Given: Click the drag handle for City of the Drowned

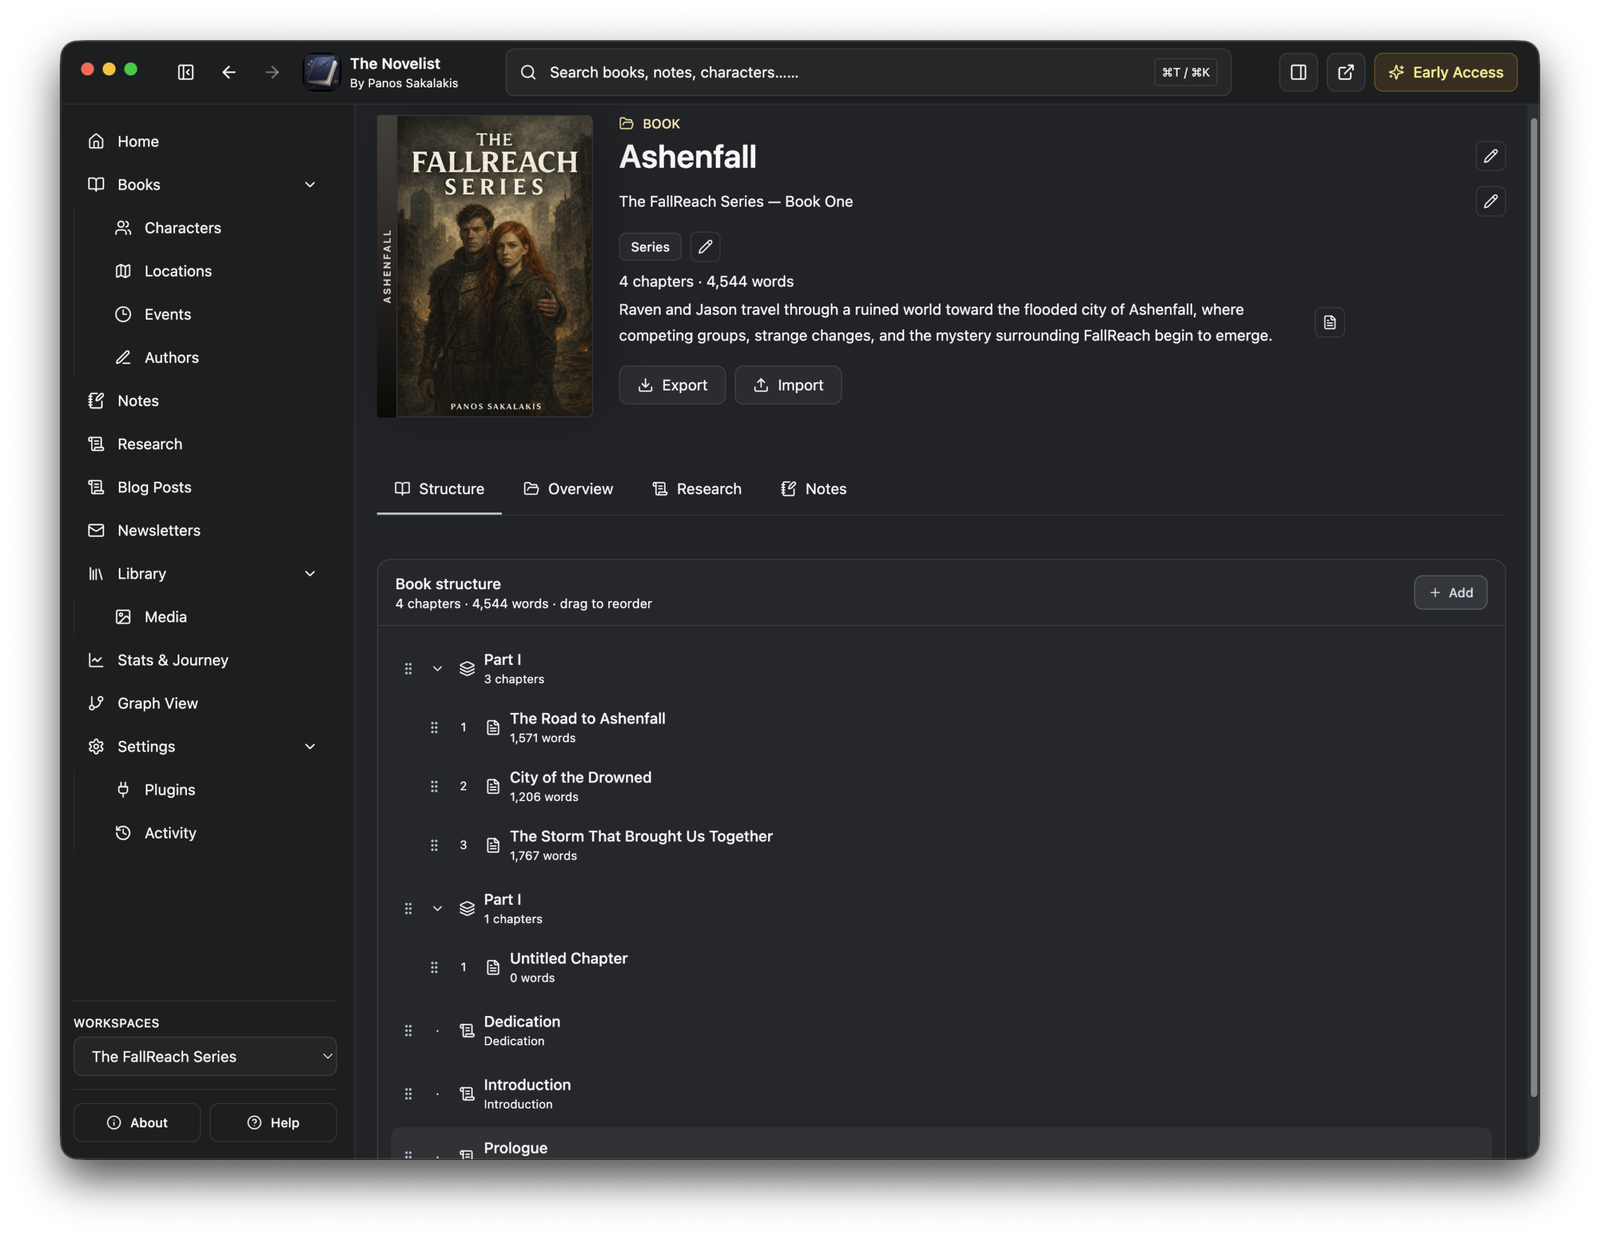Looking at the screenshot, I should point(434,786).
